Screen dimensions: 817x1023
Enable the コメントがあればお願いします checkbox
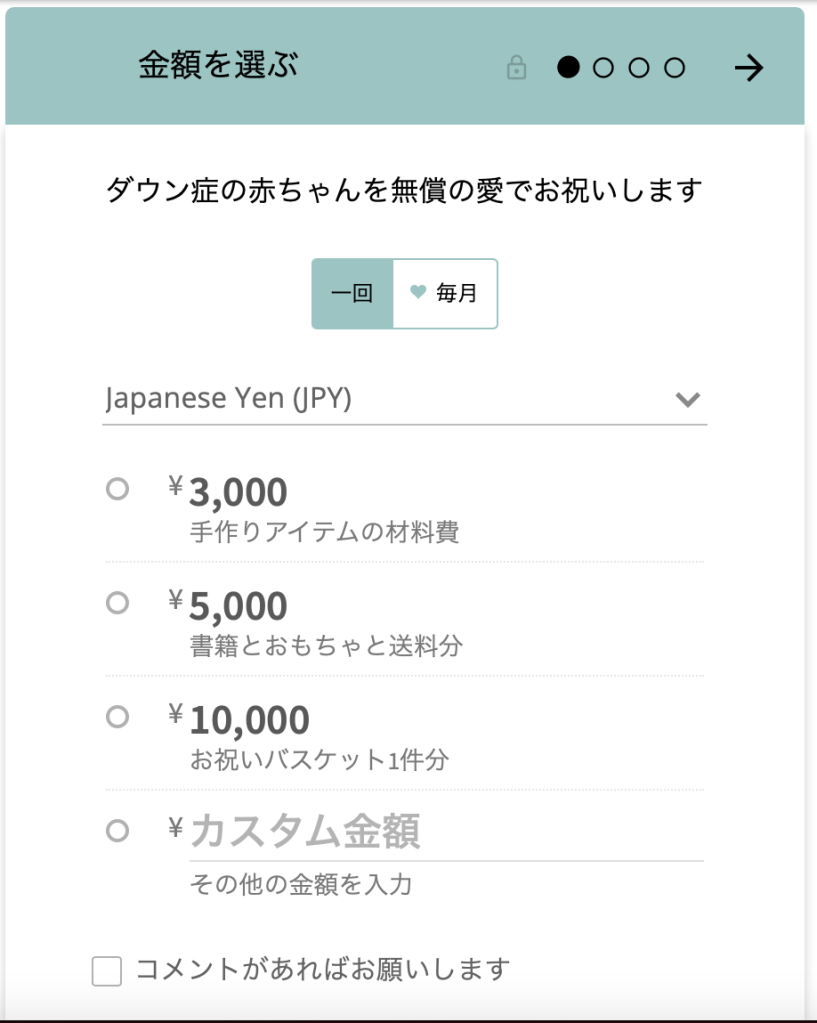click(x=107, y=970)
